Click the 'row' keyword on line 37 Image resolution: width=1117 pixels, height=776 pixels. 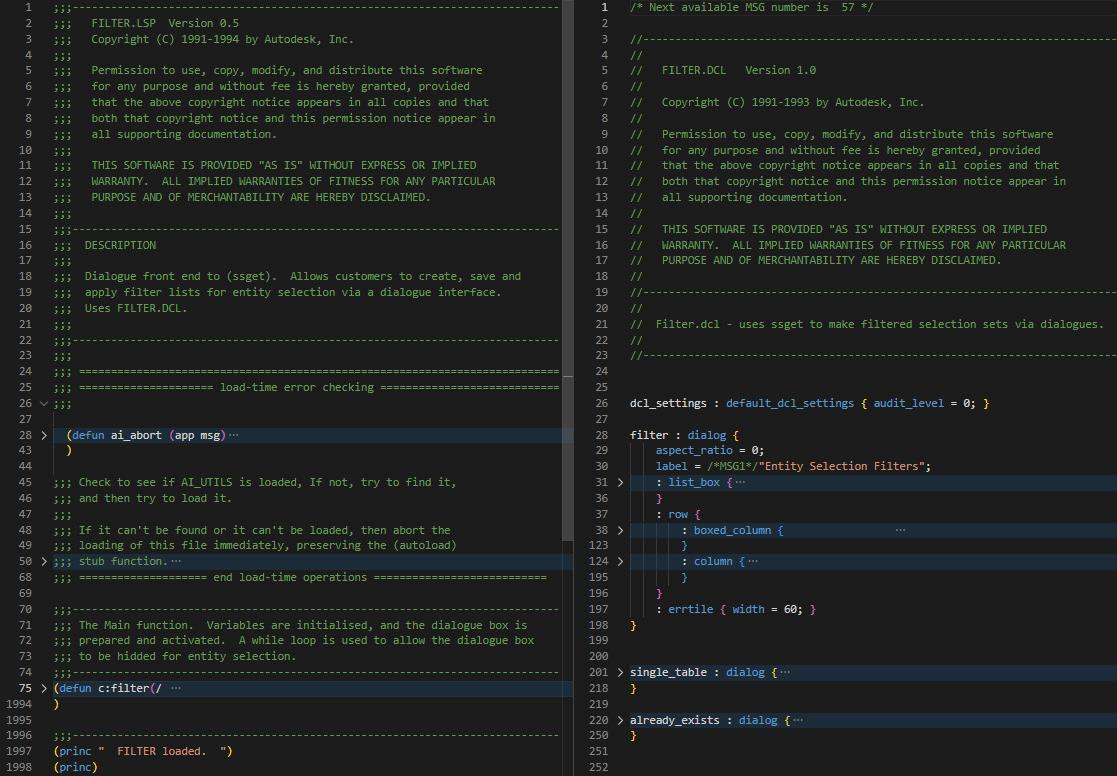click(x=677, y=514)
